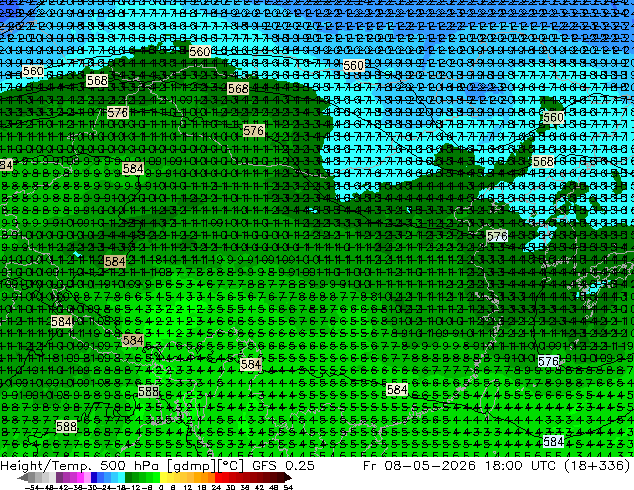
Task: Click the 584 label in bottom right corner
Action: 553,441
